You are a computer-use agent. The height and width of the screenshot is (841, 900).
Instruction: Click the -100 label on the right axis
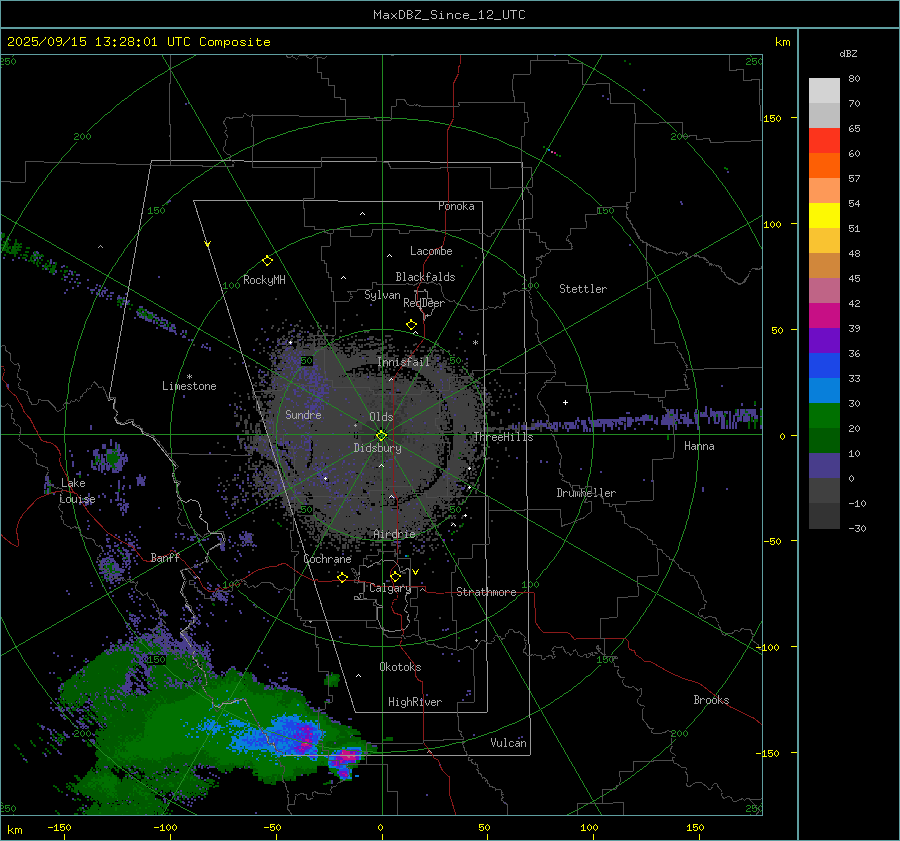(x=770, y=647)
